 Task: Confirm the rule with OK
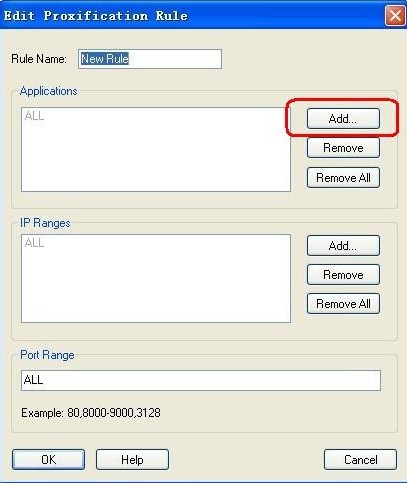point(48,460)
